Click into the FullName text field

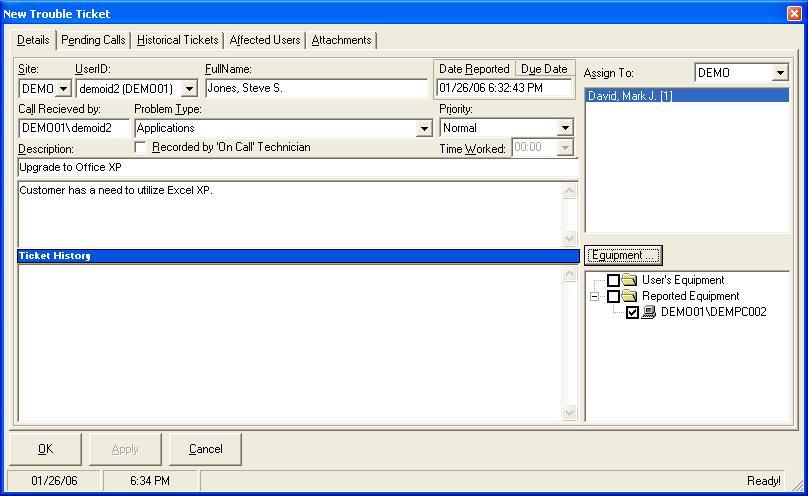pyautogui.click(x=315, y=88)
